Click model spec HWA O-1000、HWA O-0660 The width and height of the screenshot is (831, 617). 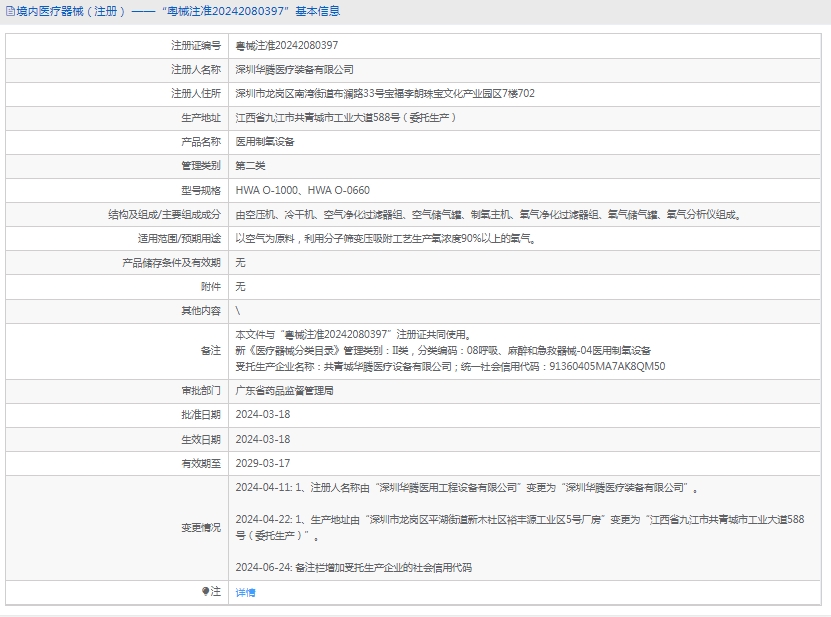coord(302,190)
